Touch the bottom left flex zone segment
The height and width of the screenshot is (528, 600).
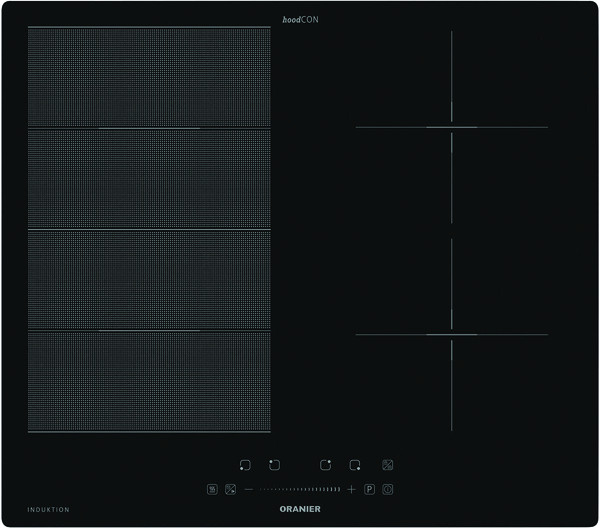click(x=149, y=381)
